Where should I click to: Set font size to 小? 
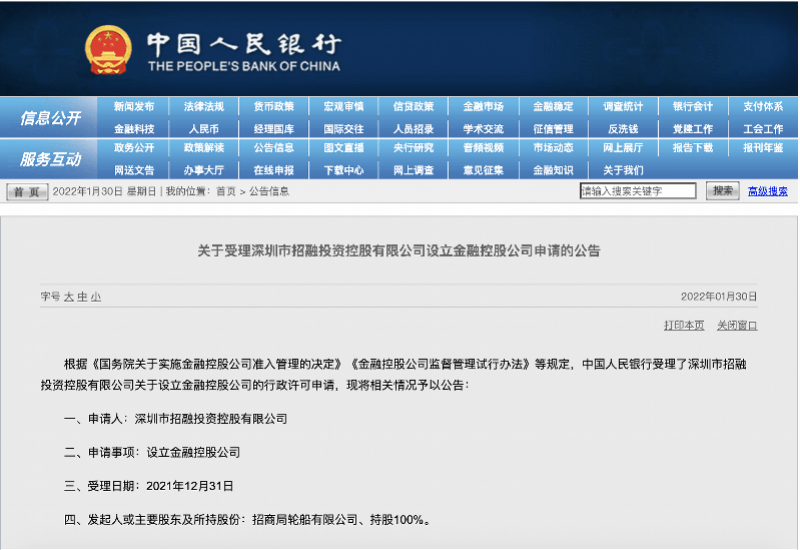coord(96,297)
